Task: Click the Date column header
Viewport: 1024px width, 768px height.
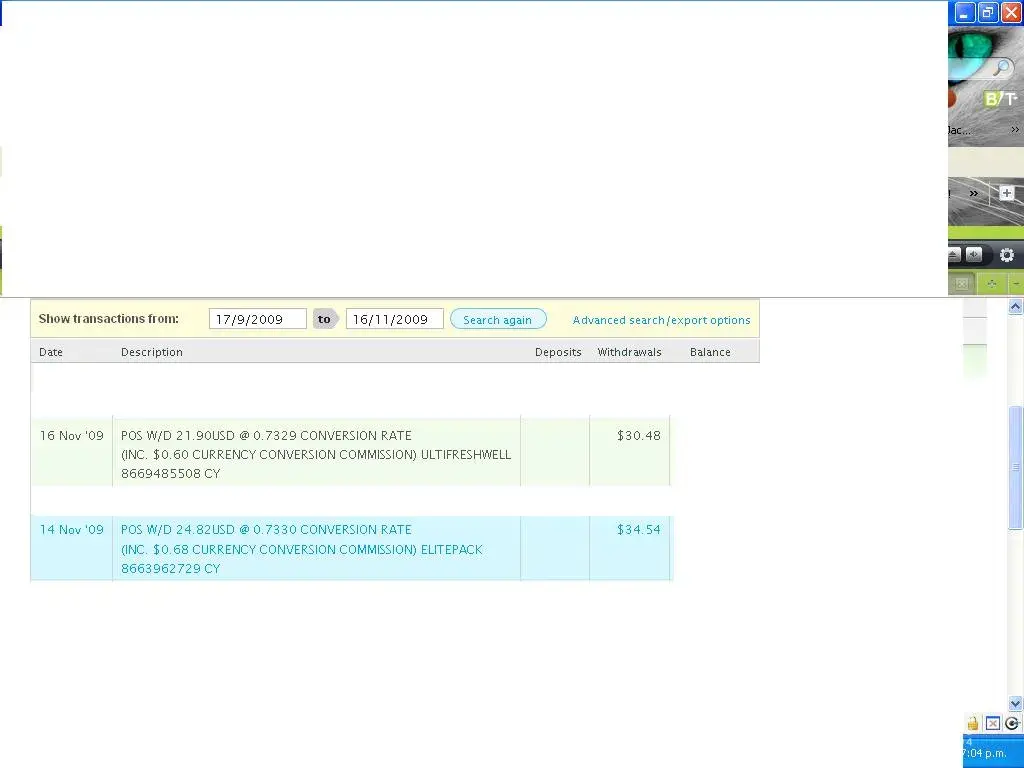Action: [51, 352]
